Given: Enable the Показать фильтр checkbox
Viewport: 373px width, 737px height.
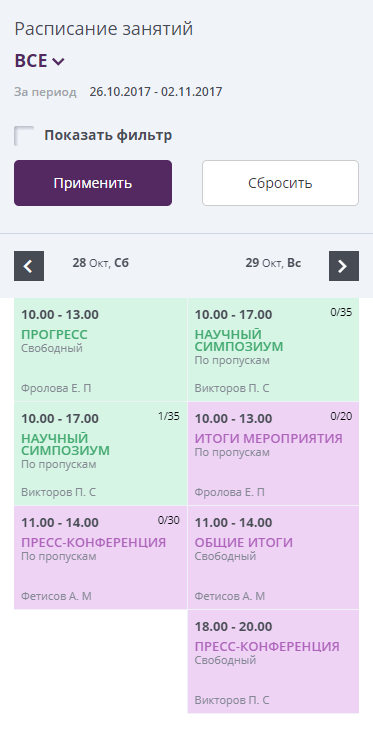Looking at the screenshot, I should 24,136.
